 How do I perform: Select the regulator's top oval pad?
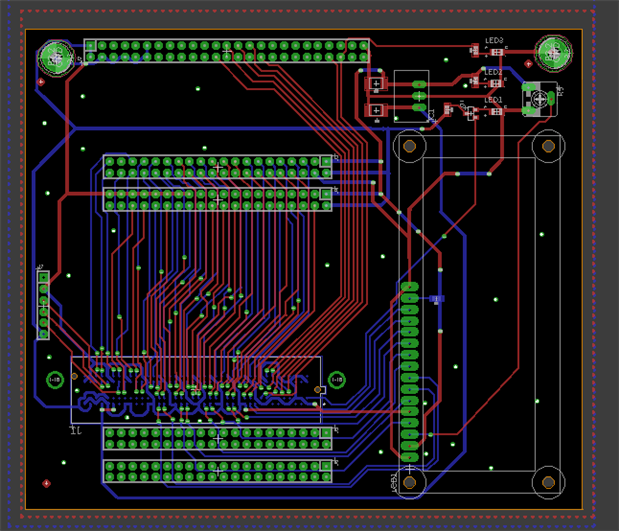tap(419, 84)
